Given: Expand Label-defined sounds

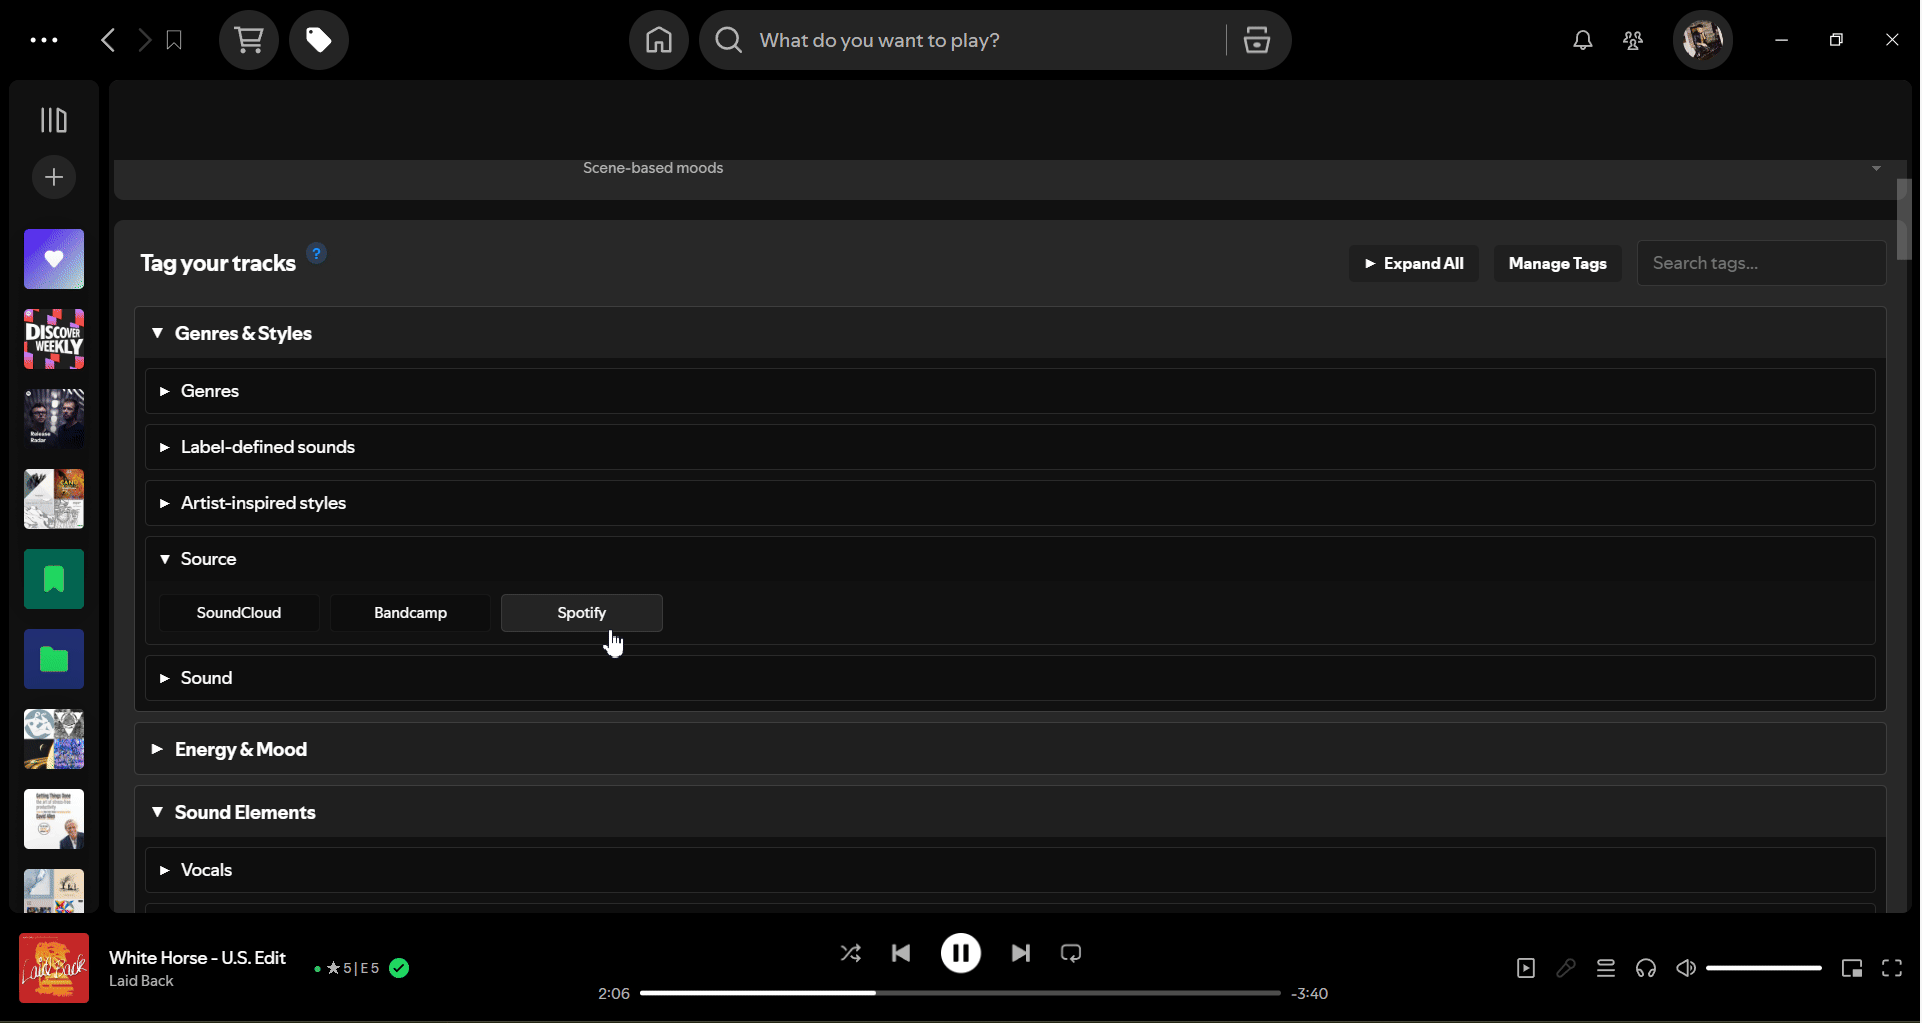Looking at the screenshot, I should point(1010,447).
